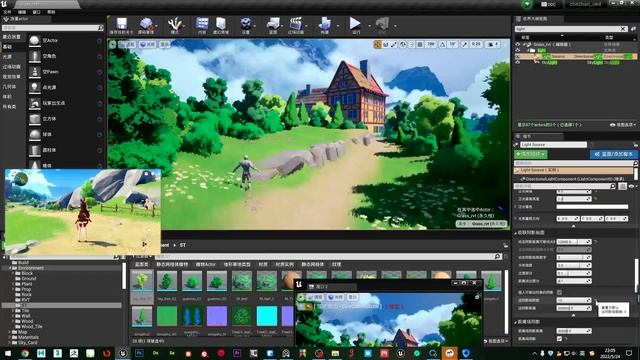Open the viewport options arrow menu
This screenshot has width=640, height=360.
(113, 44)
